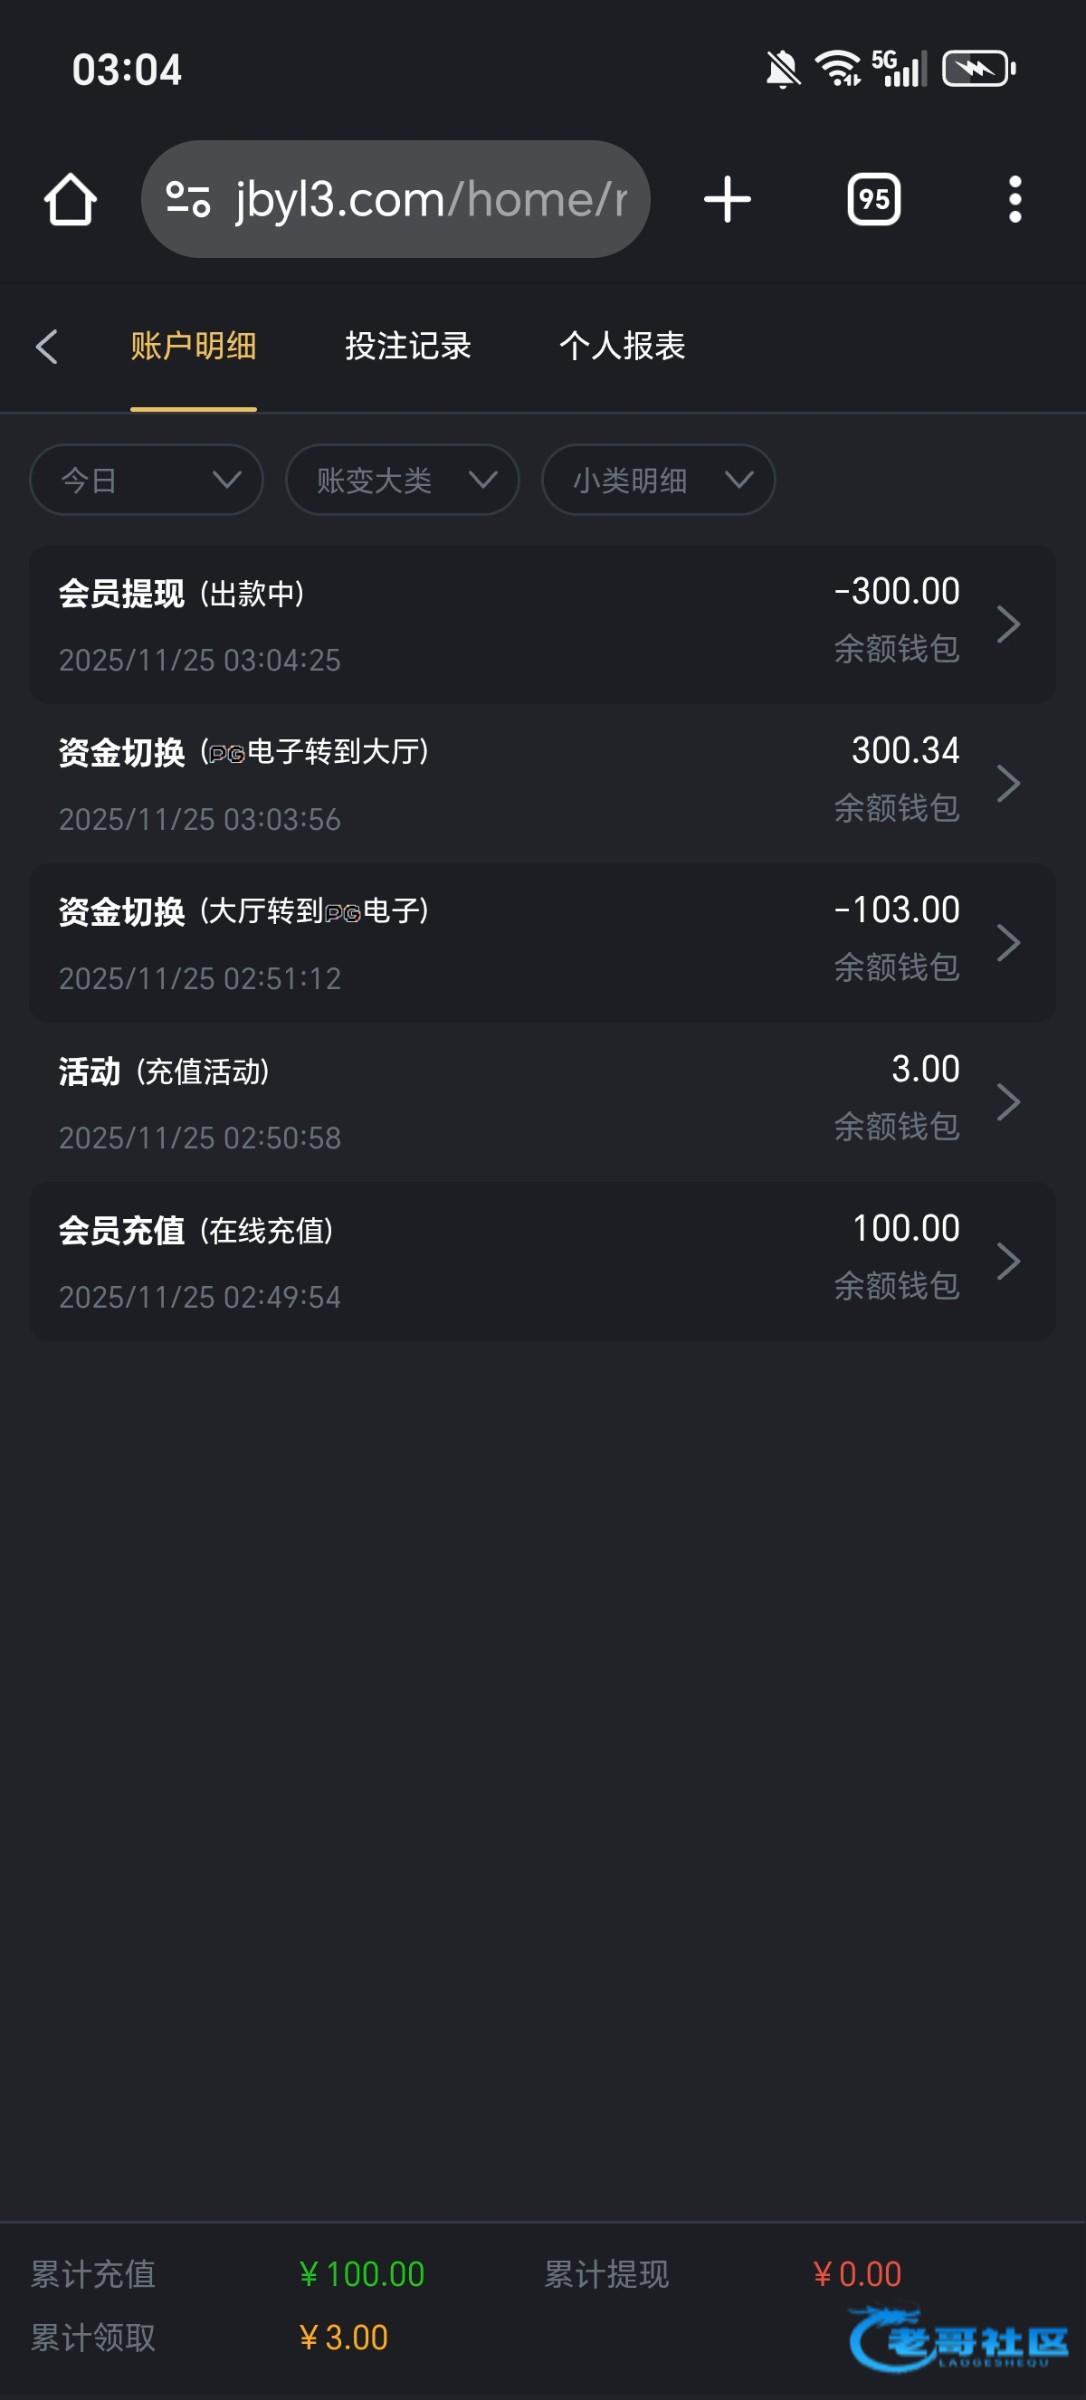
Task: Open the -103.00 资金切换 transfer entry
Action: tap(542, 942)
